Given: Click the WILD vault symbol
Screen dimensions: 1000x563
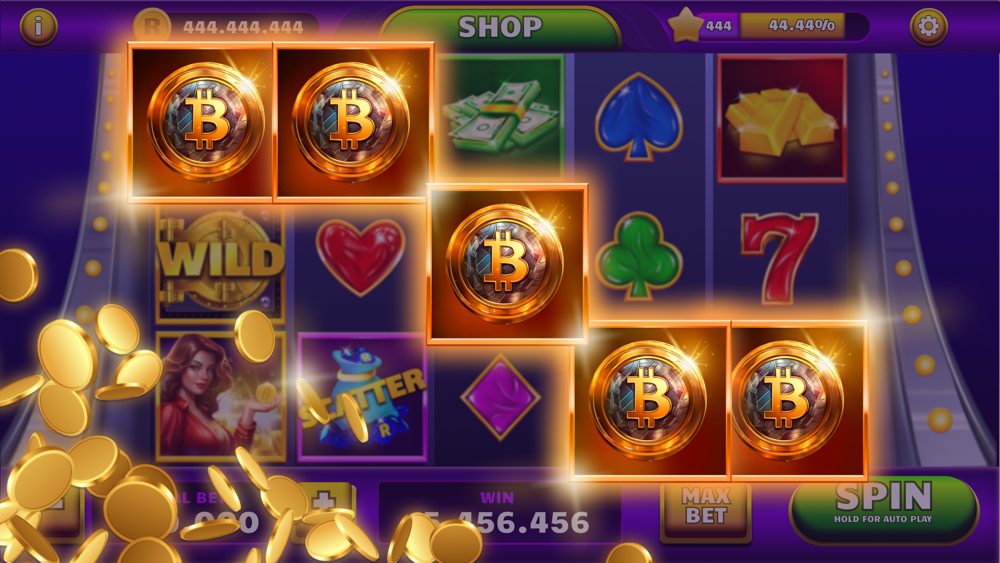Looking at the screenshot, I should [x=221, y=263].
